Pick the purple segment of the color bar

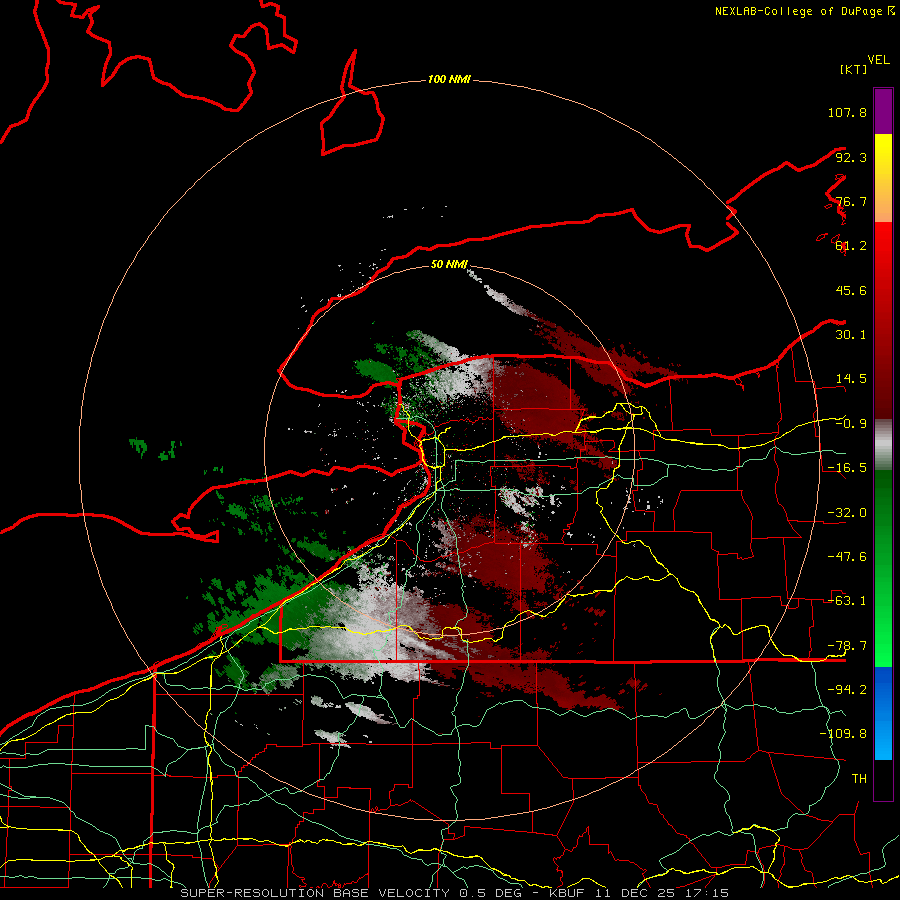point(883,111)
